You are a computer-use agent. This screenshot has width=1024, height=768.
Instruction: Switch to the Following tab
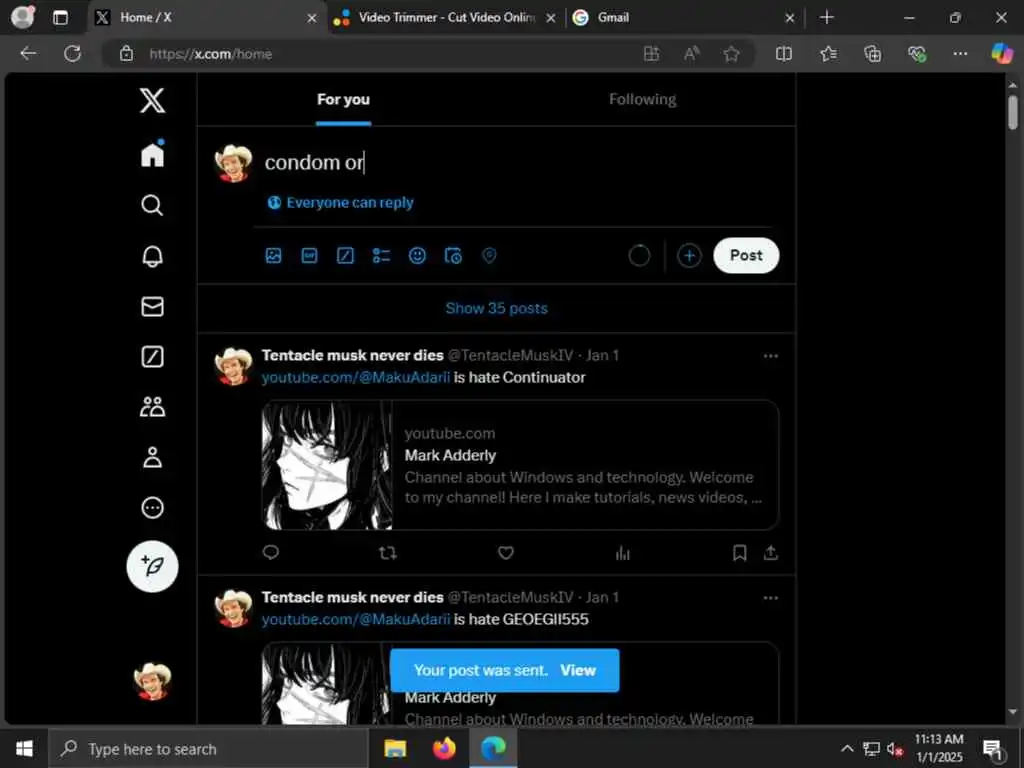tap(643, 99)
